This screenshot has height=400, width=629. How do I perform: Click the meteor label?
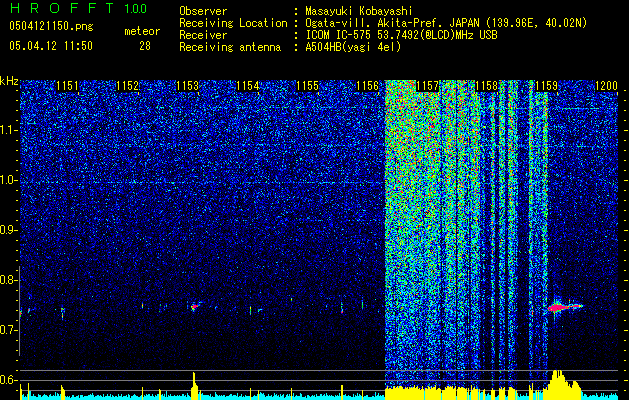pos(142,31)
